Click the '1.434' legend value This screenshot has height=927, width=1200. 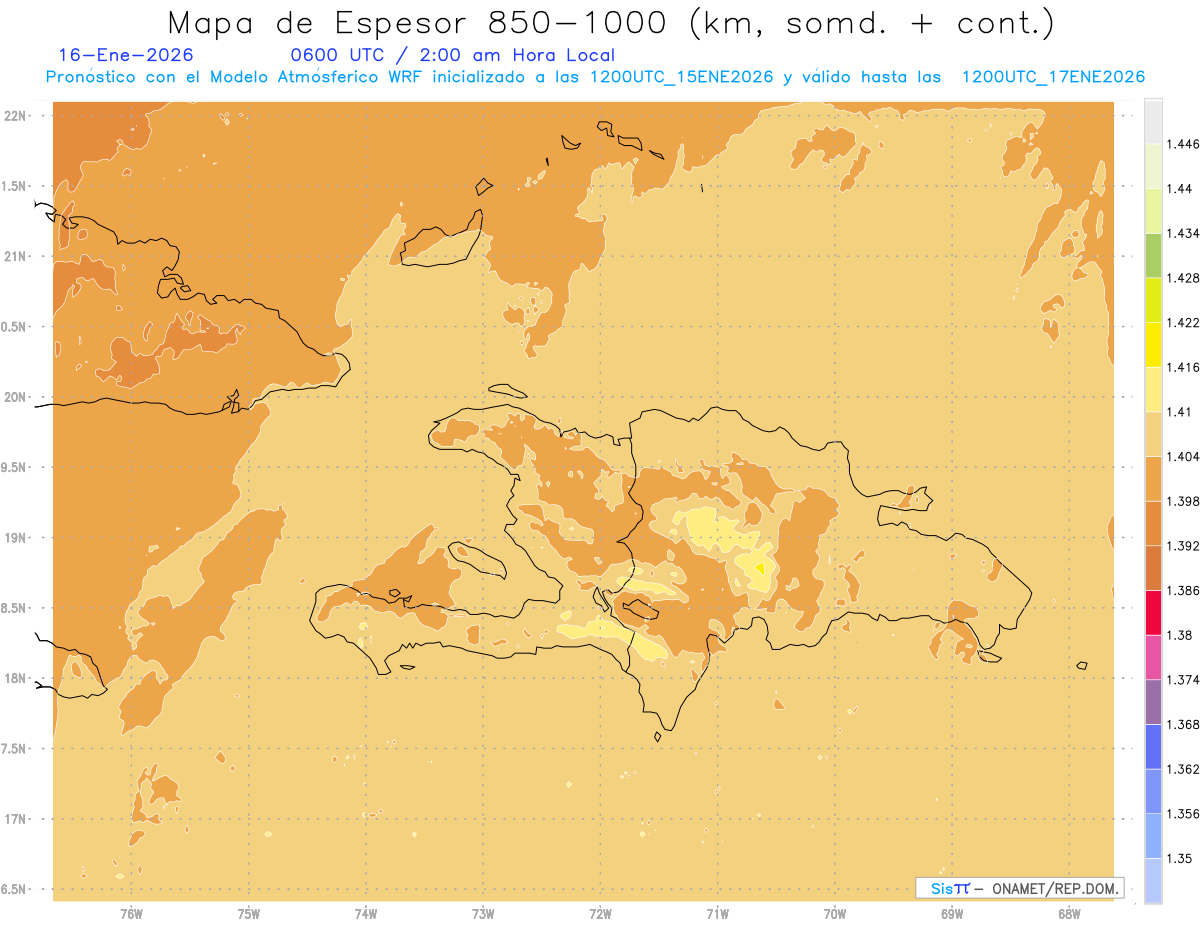pos(1183,233)
